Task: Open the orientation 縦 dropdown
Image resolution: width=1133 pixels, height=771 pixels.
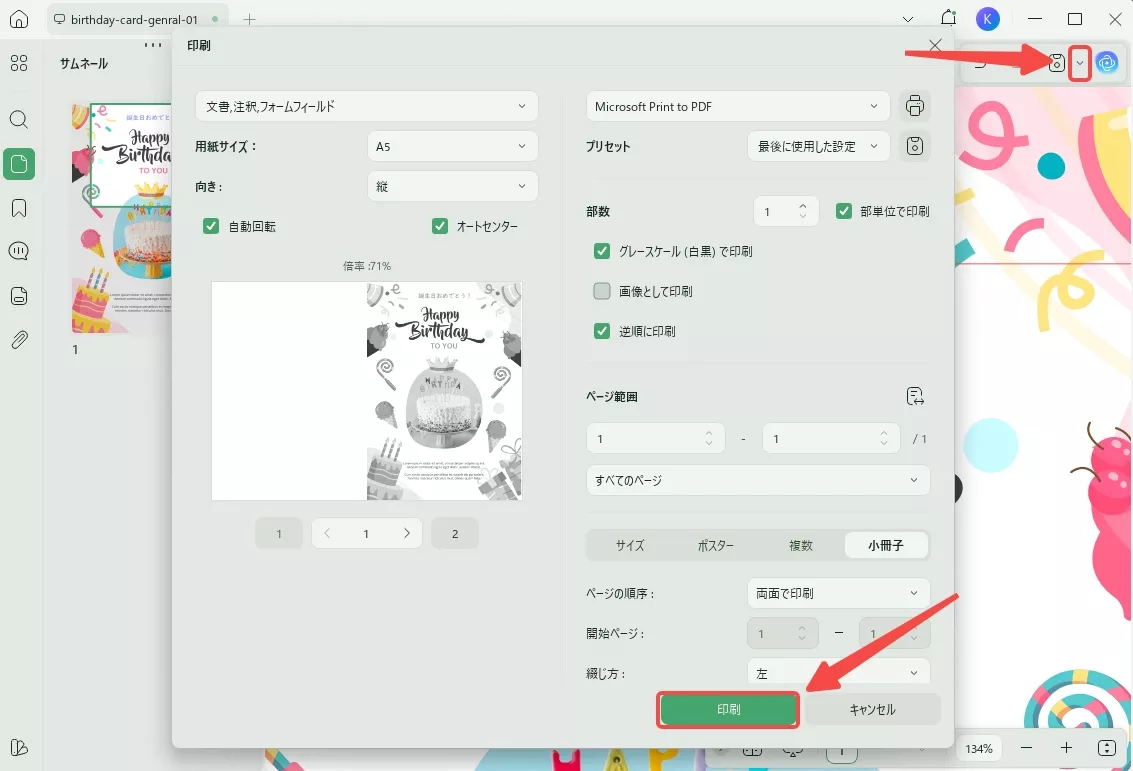Action: click(x=452, y=186)
